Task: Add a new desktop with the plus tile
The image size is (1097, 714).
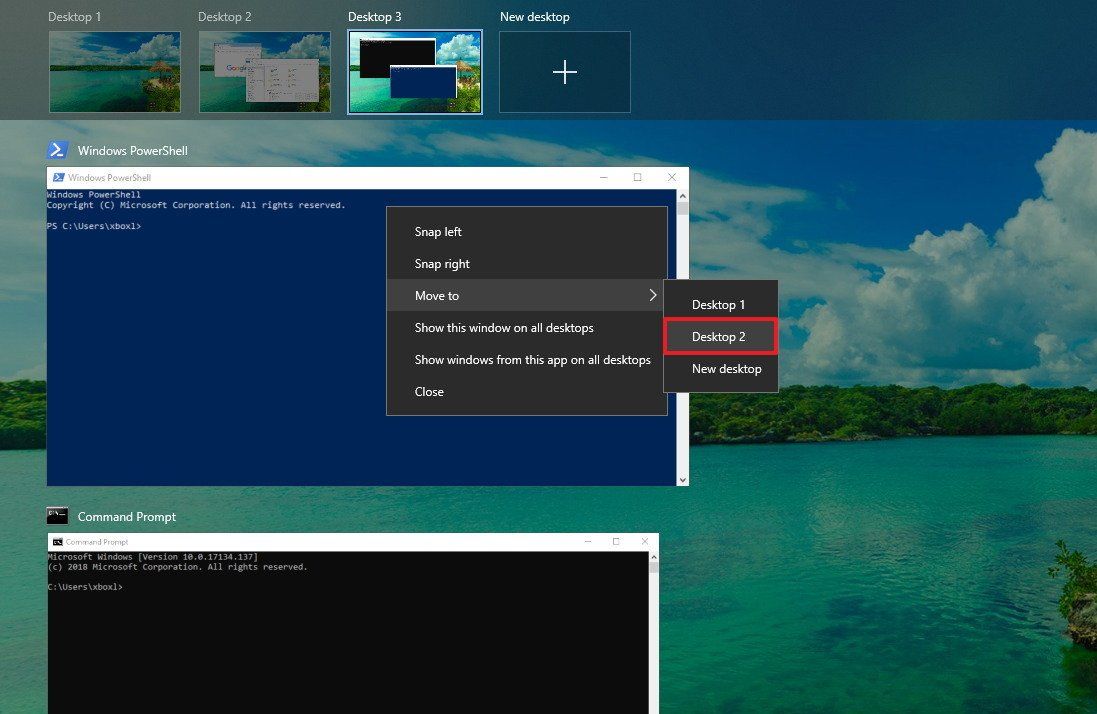Action: pos(565,72)
